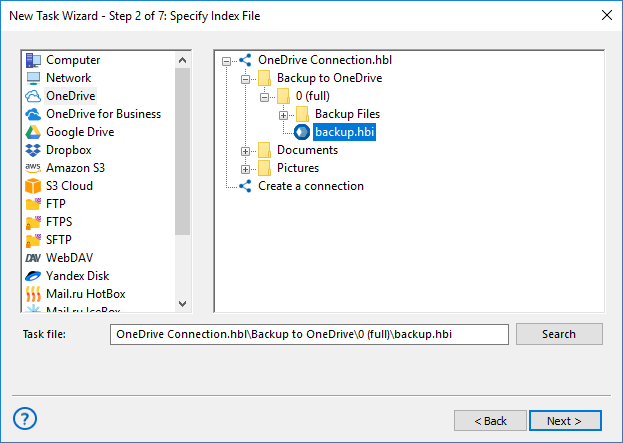623x443 pixels.
Task: Select the Amazon S3 label
Action: click(x=75, y=168)
